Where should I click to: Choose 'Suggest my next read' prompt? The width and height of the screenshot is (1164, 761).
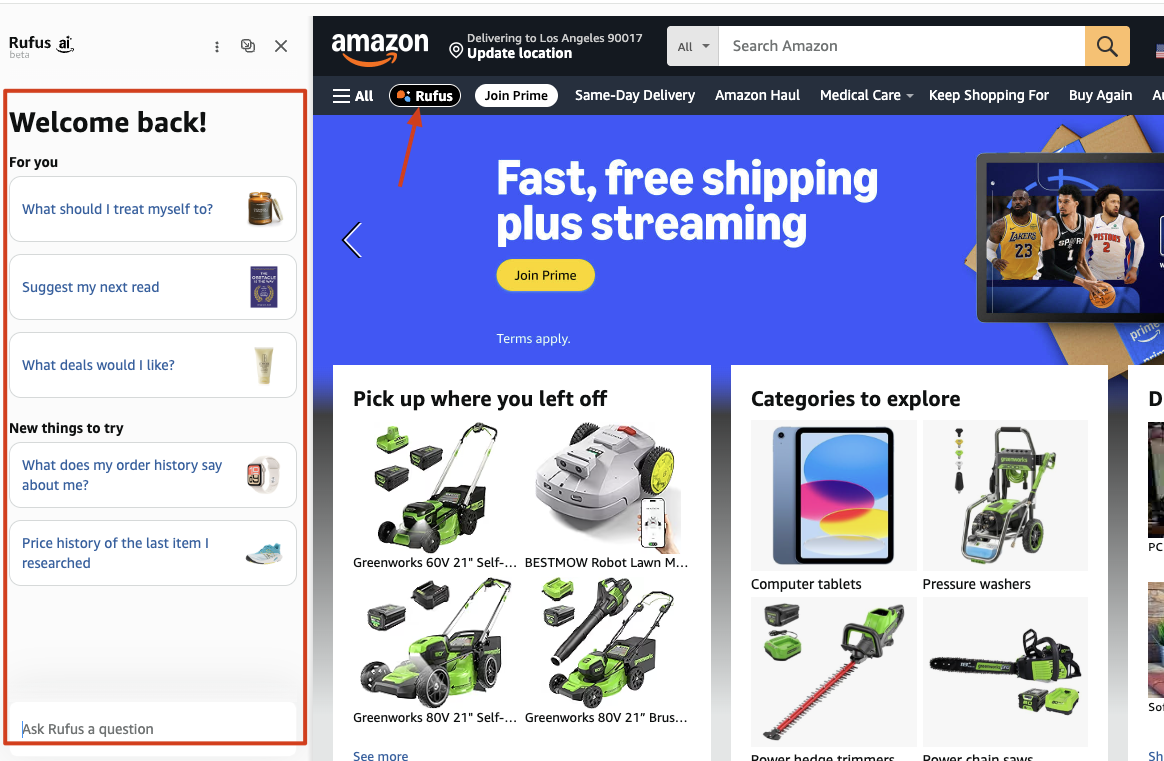[153, 287]
